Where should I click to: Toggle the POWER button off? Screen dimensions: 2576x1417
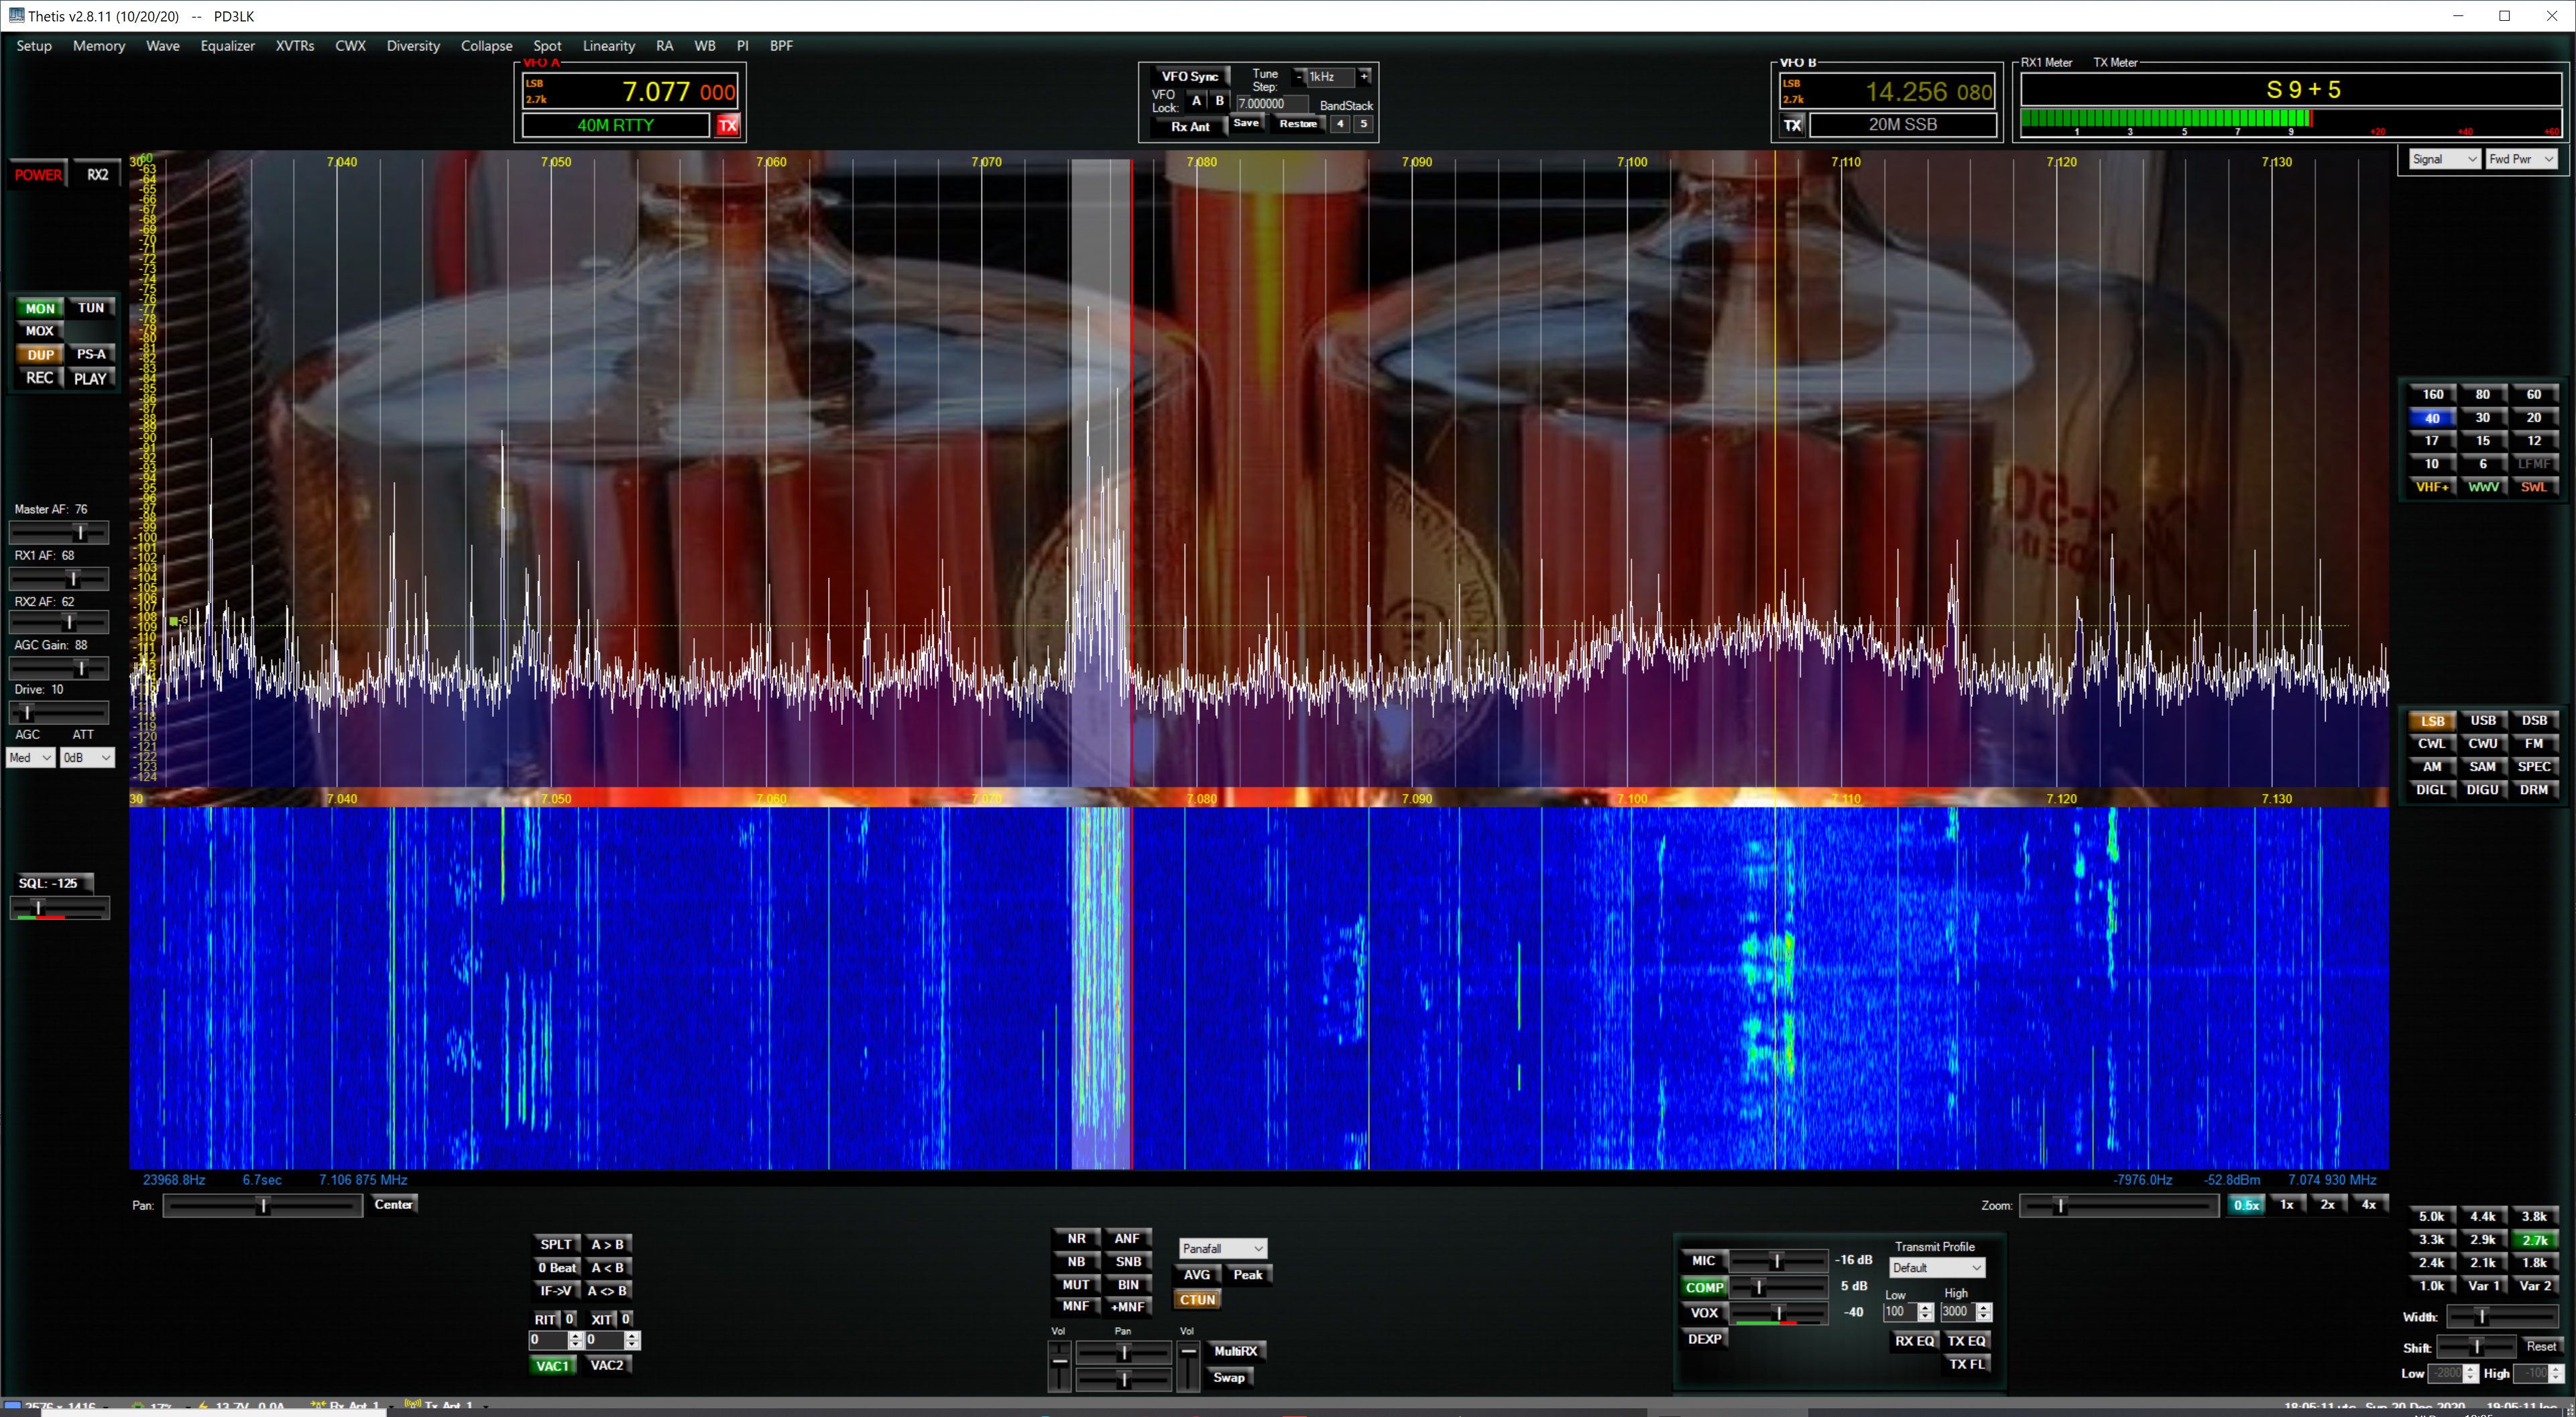[x=38, y=175]
